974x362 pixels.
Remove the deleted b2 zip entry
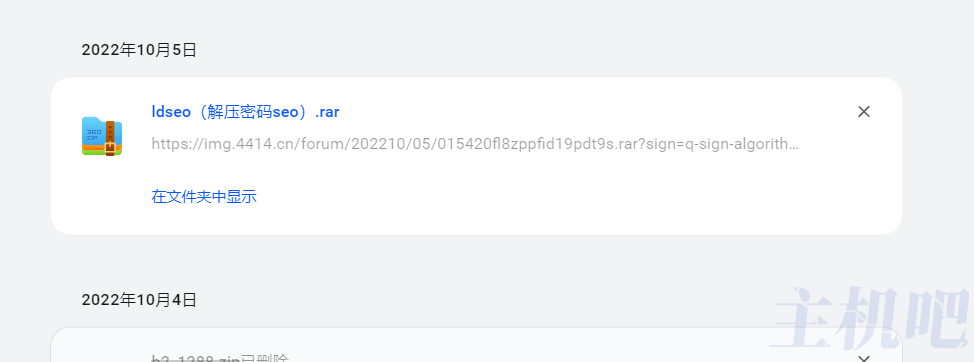tap(863, 358)
